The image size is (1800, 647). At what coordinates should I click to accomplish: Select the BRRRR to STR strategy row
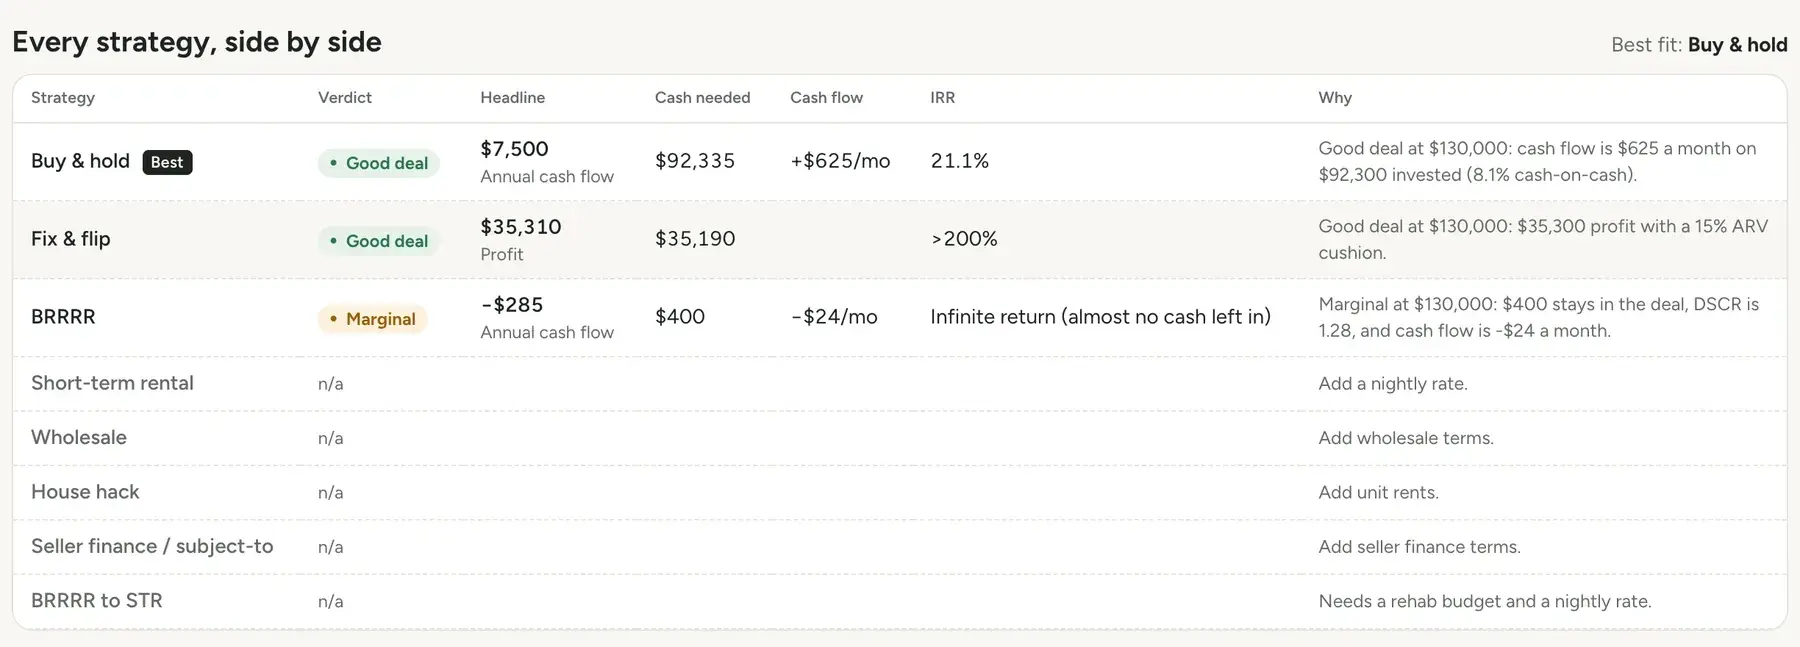[900, 601]
